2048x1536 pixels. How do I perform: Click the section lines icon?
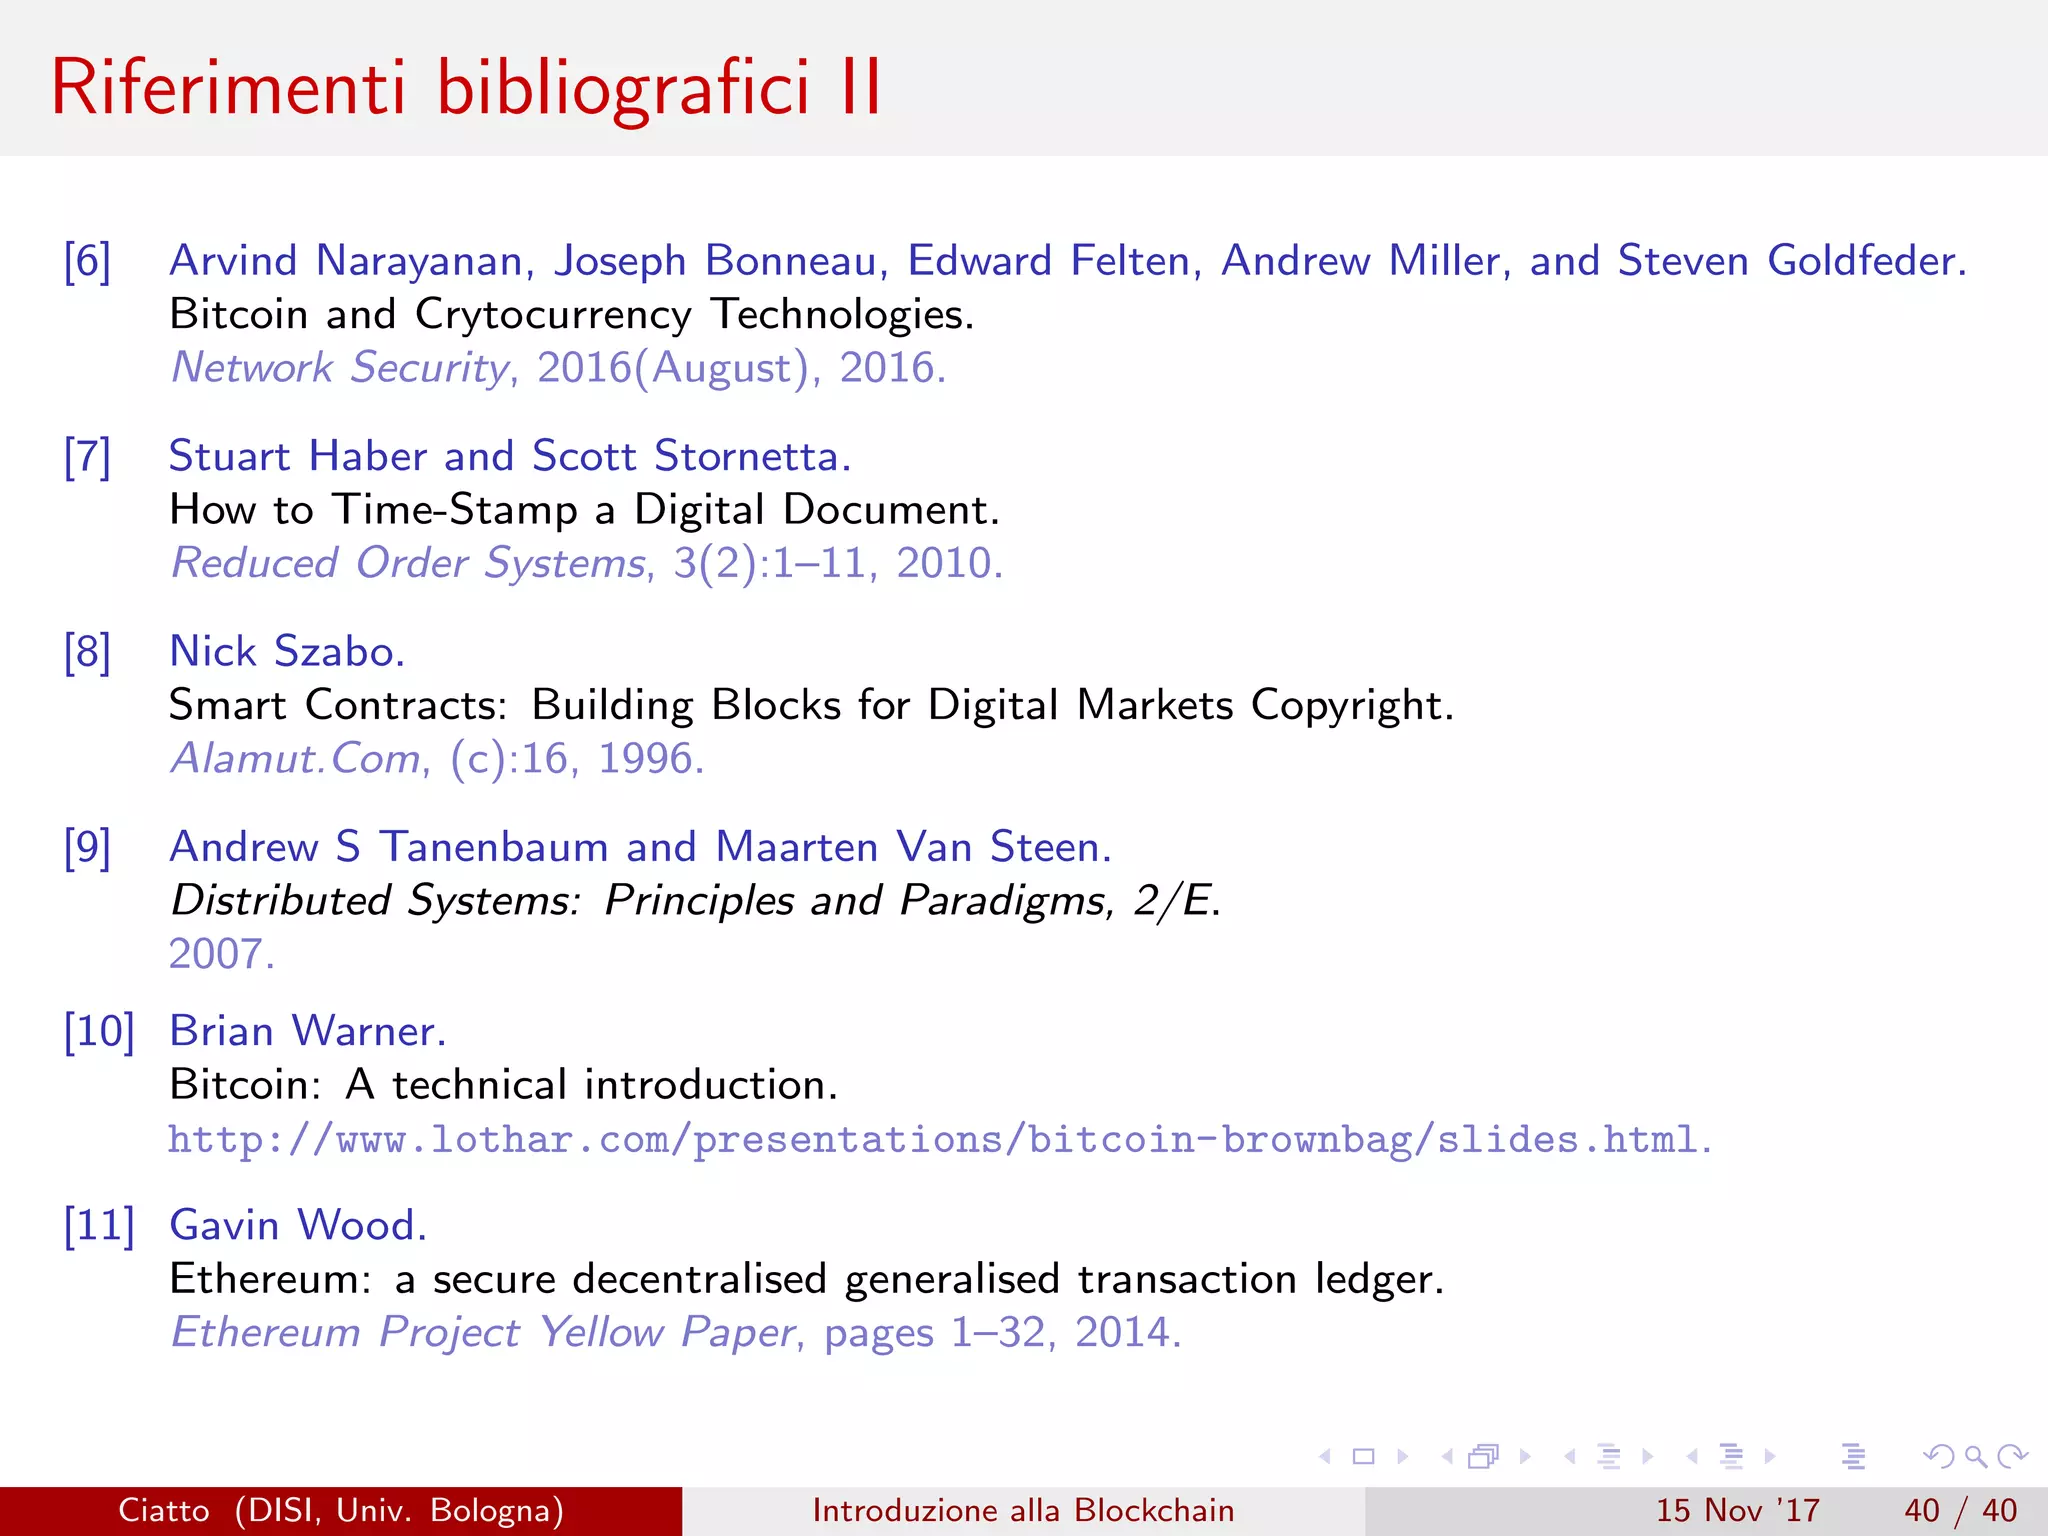click(1731, 1457)
